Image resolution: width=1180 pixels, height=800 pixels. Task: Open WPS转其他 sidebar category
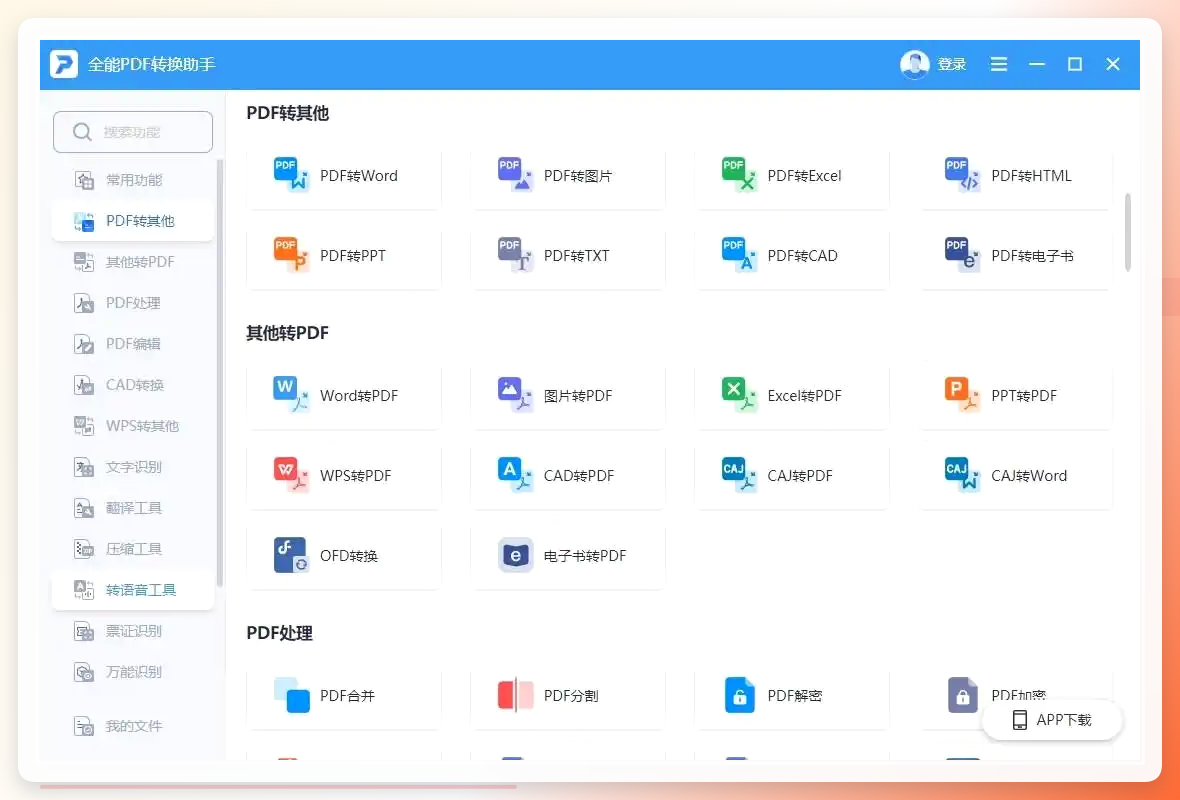[x=133, y=426]
